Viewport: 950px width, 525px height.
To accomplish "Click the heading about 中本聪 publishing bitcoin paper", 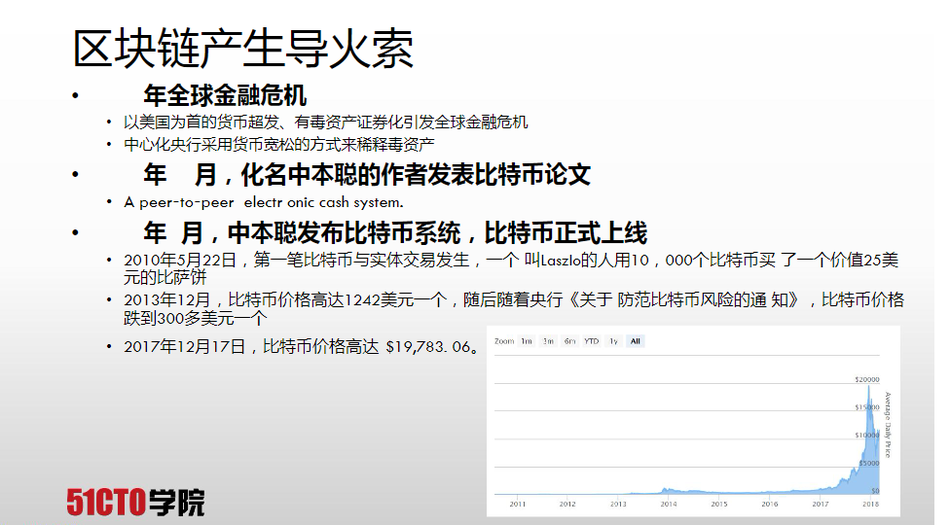I will tap(366, 175).
